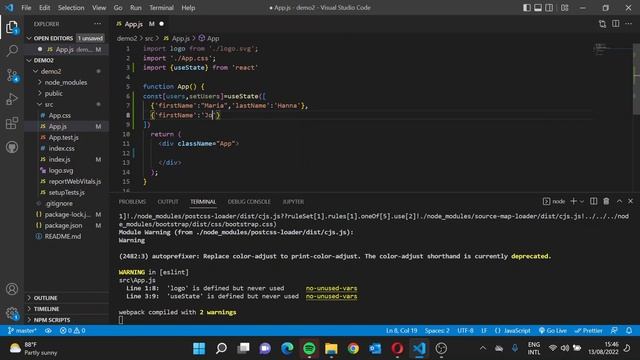Open Run and Debug view
This screenshot has width=640, height=360.
click(12, 99)
